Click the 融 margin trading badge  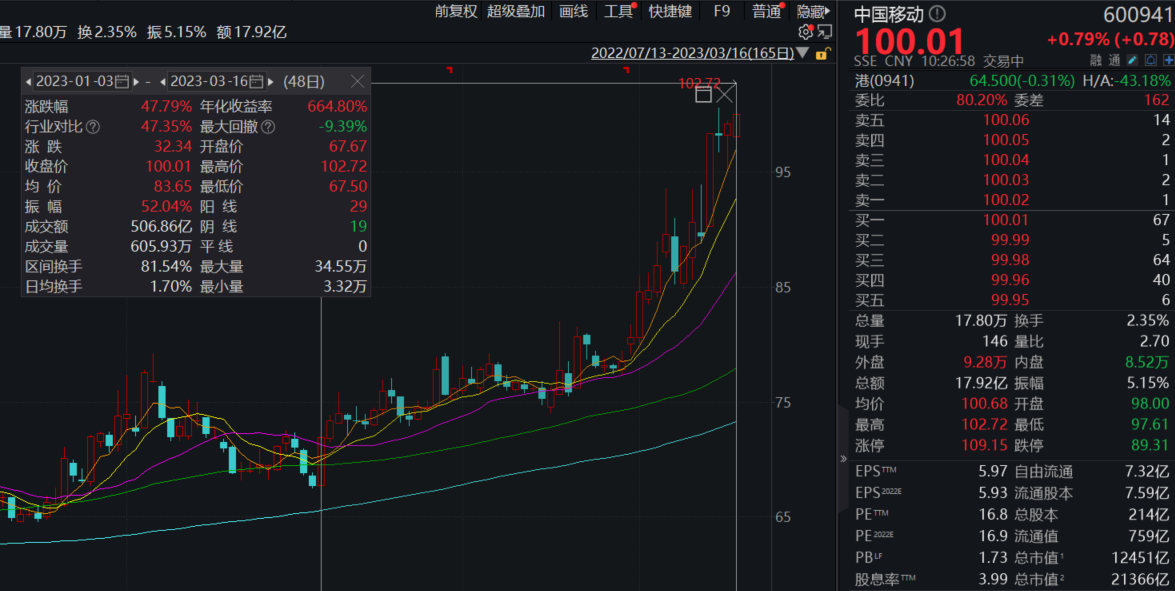pos(1096,61)
